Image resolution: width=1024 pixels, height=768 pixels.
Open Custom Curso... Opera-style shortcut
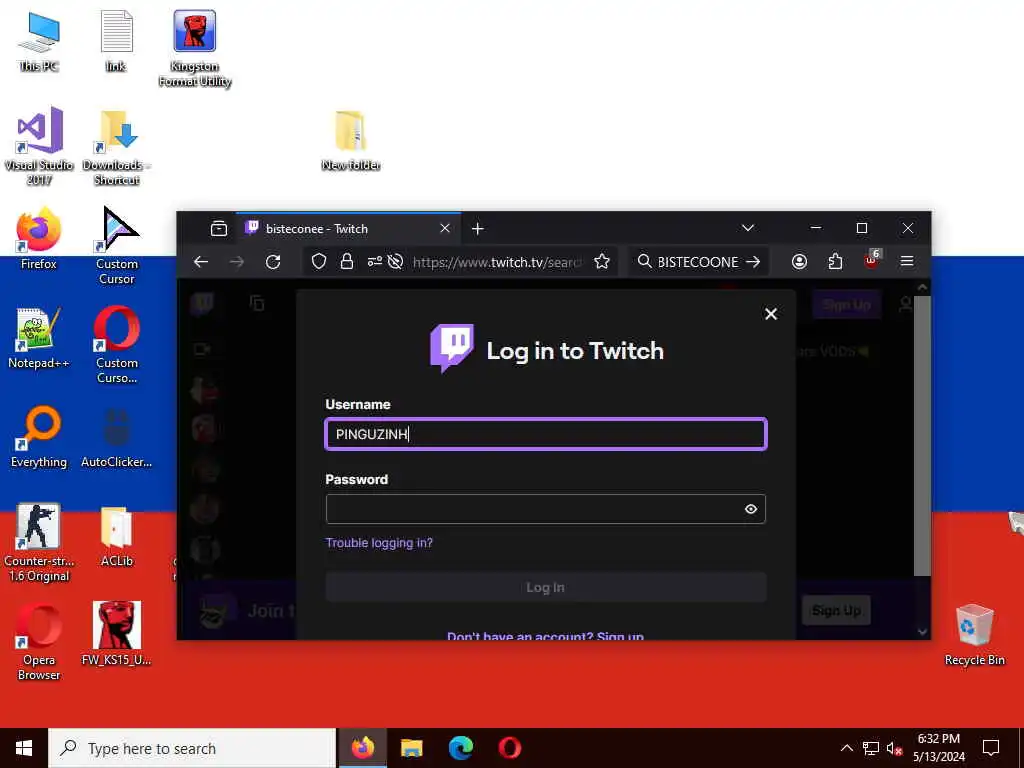click(117, 344)
